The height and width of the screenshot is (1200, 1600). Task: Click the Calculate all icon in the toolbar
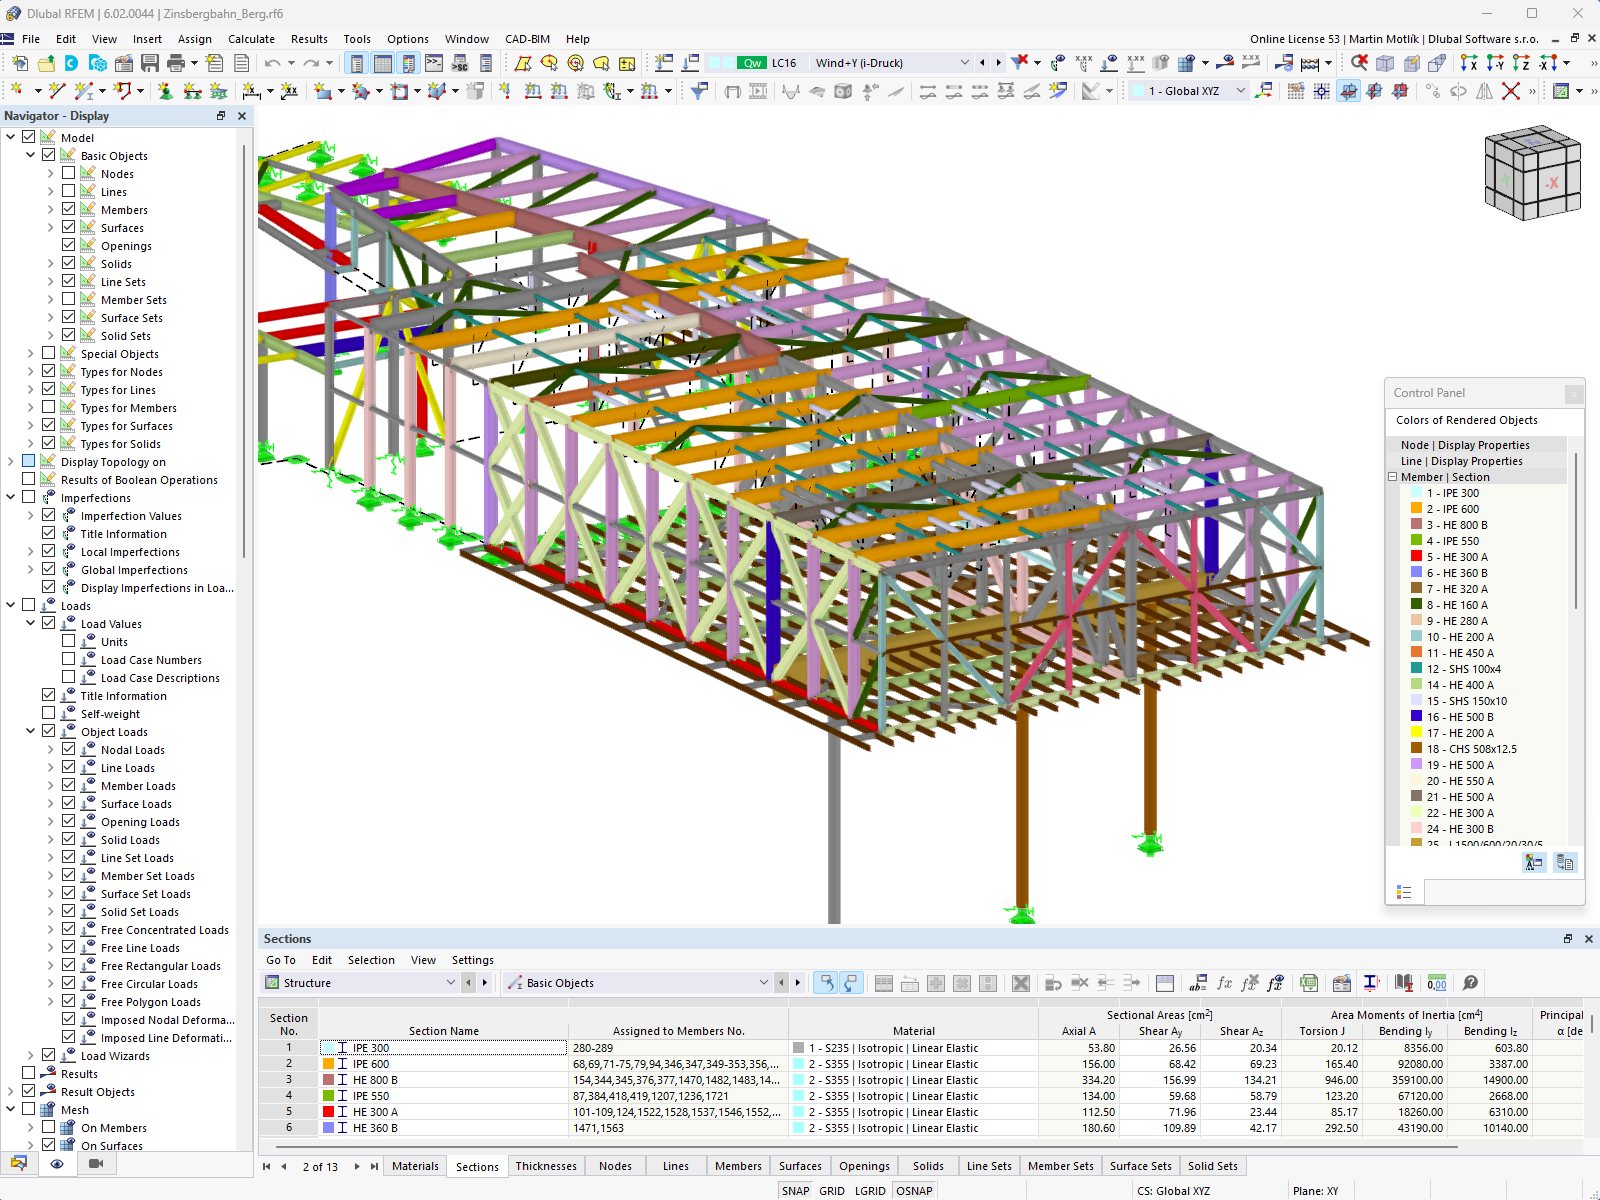tap(1308, 62)
